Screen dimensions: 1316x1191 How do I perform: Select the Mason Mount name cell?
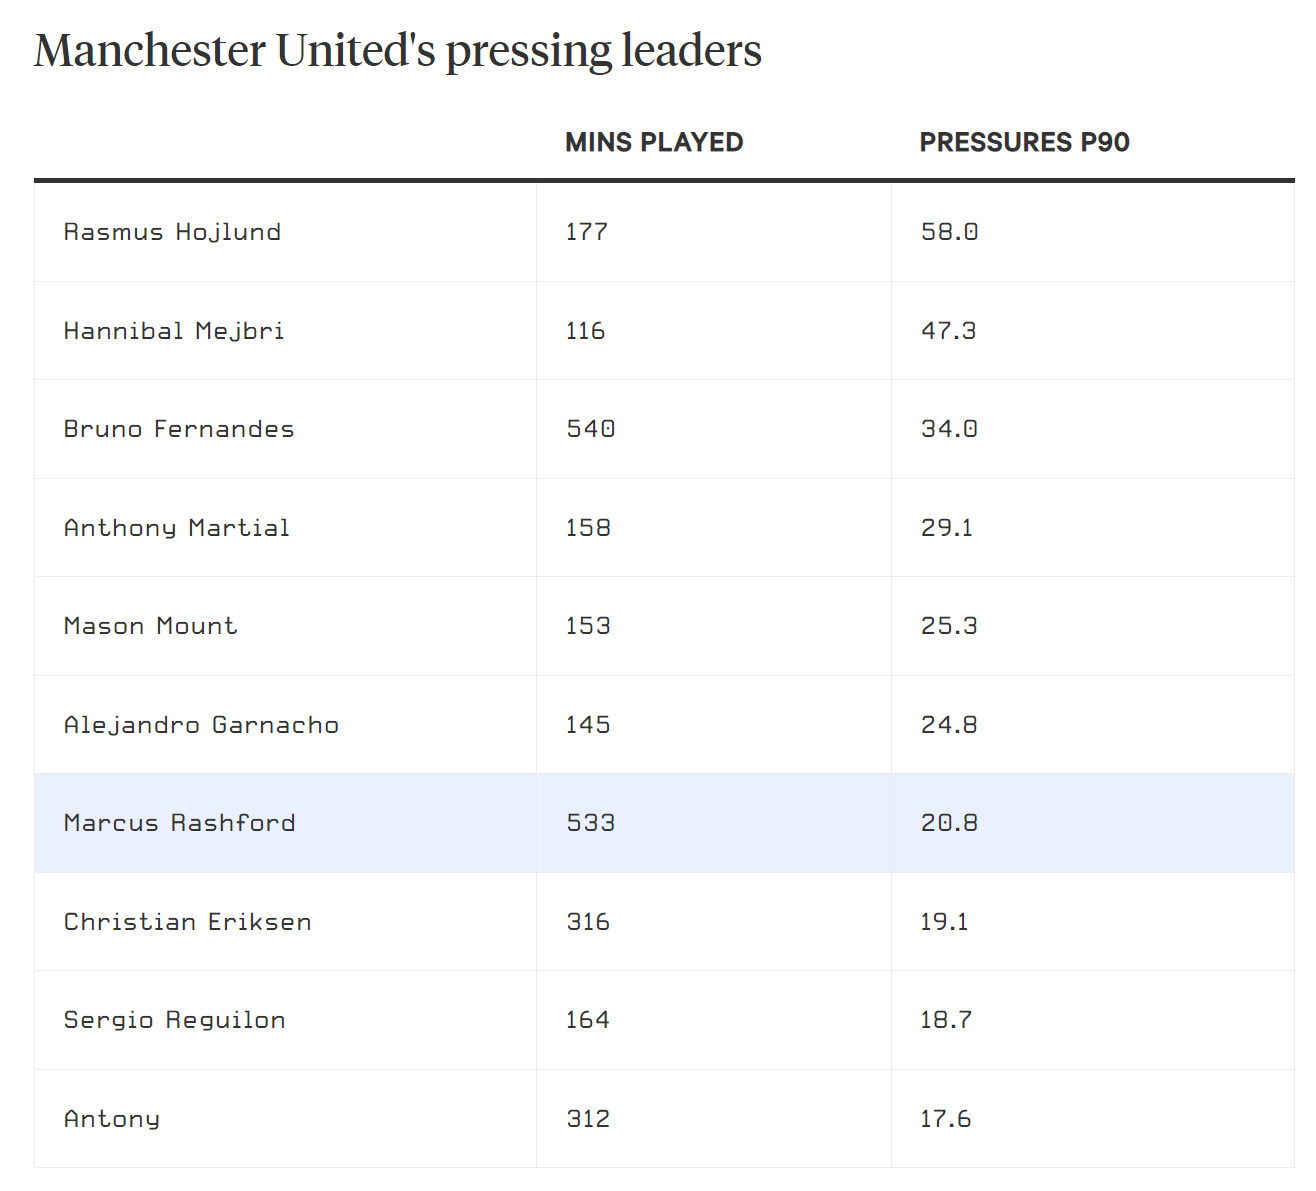click(151, 626)
